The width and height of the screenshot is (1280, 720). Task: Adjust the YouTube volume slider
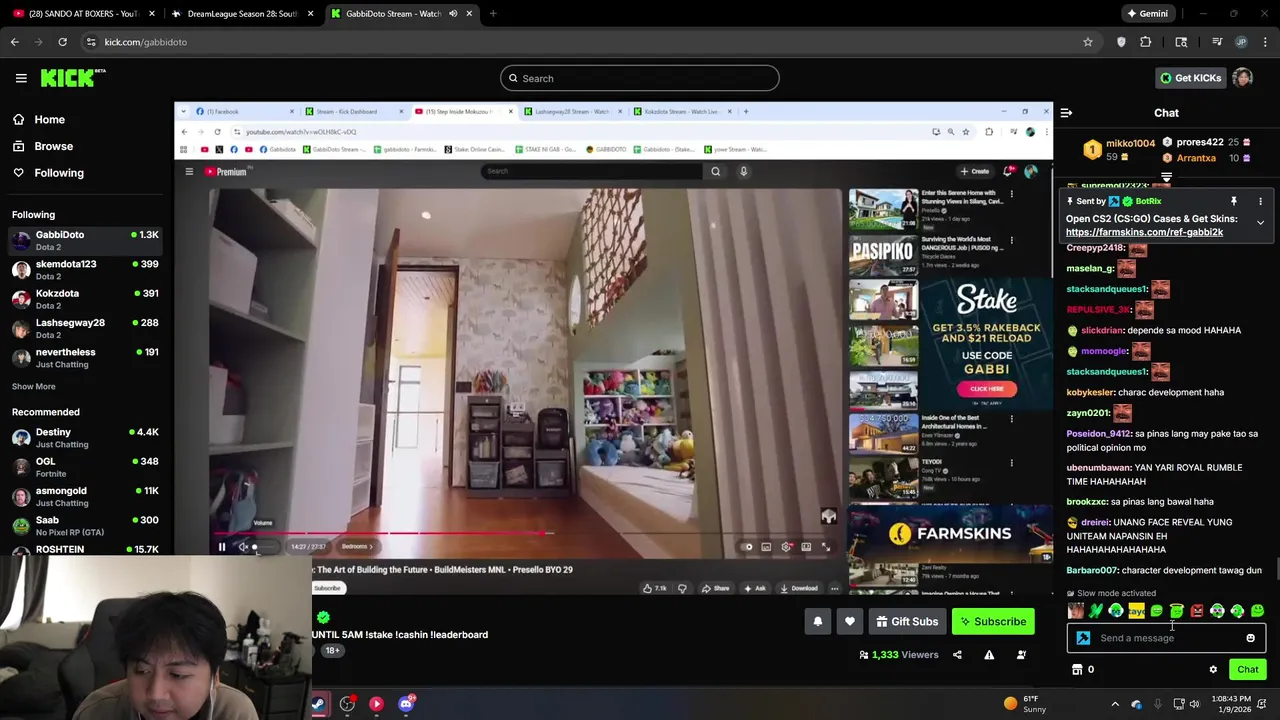coord(262,547)
